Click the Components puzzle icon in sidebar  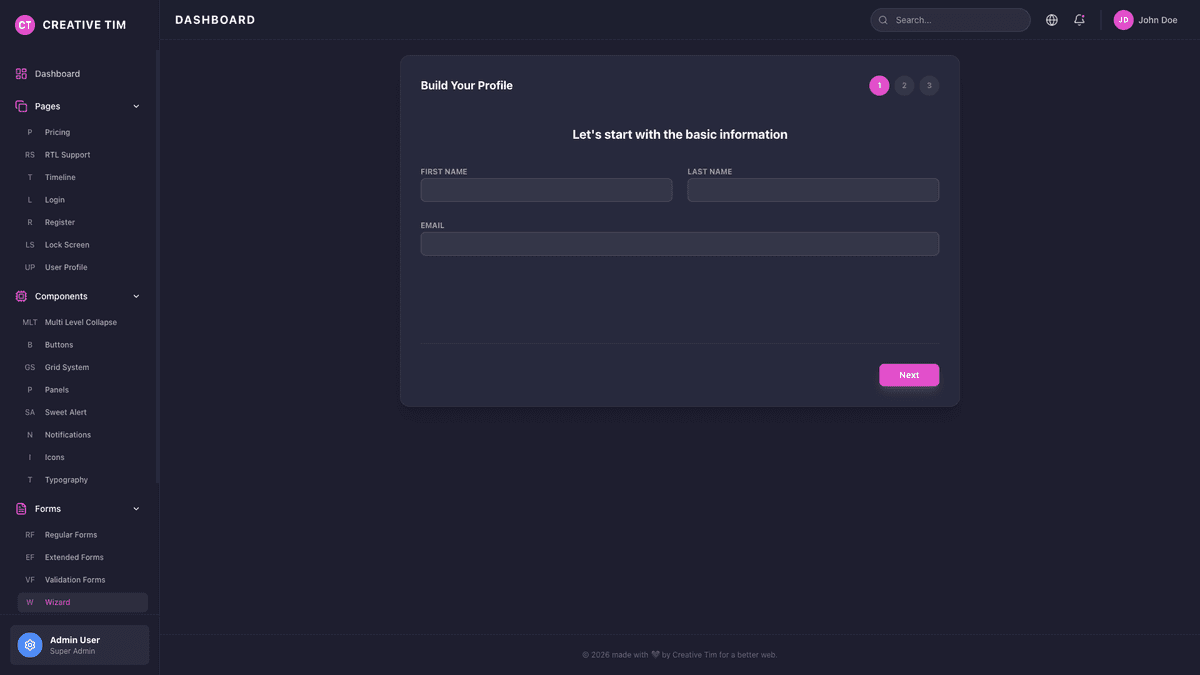coord(19,296)
